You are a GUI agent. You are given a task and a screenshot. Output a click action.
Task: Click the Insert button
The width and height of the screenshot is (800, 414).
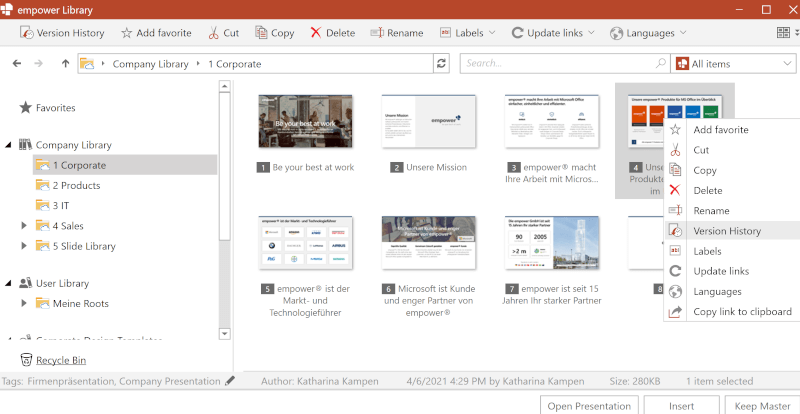pos(682,405)
